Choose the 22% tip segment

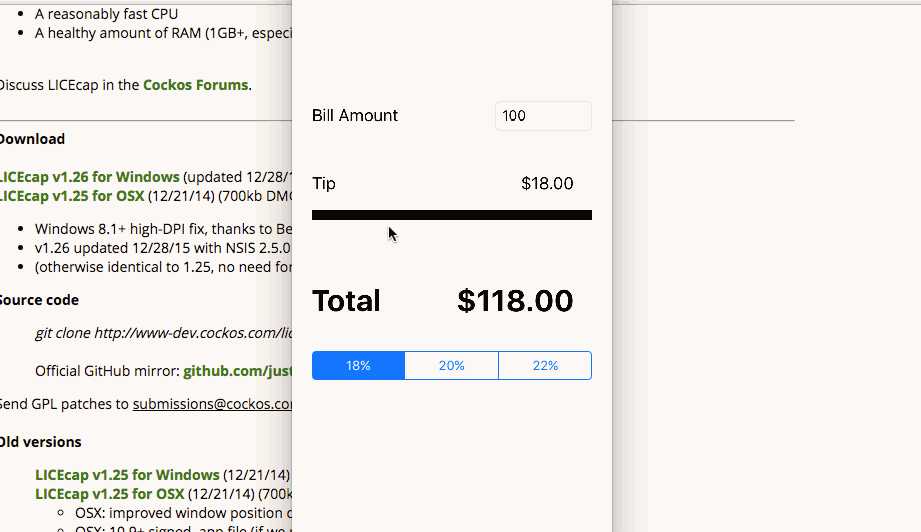click(x=545, y=366)
